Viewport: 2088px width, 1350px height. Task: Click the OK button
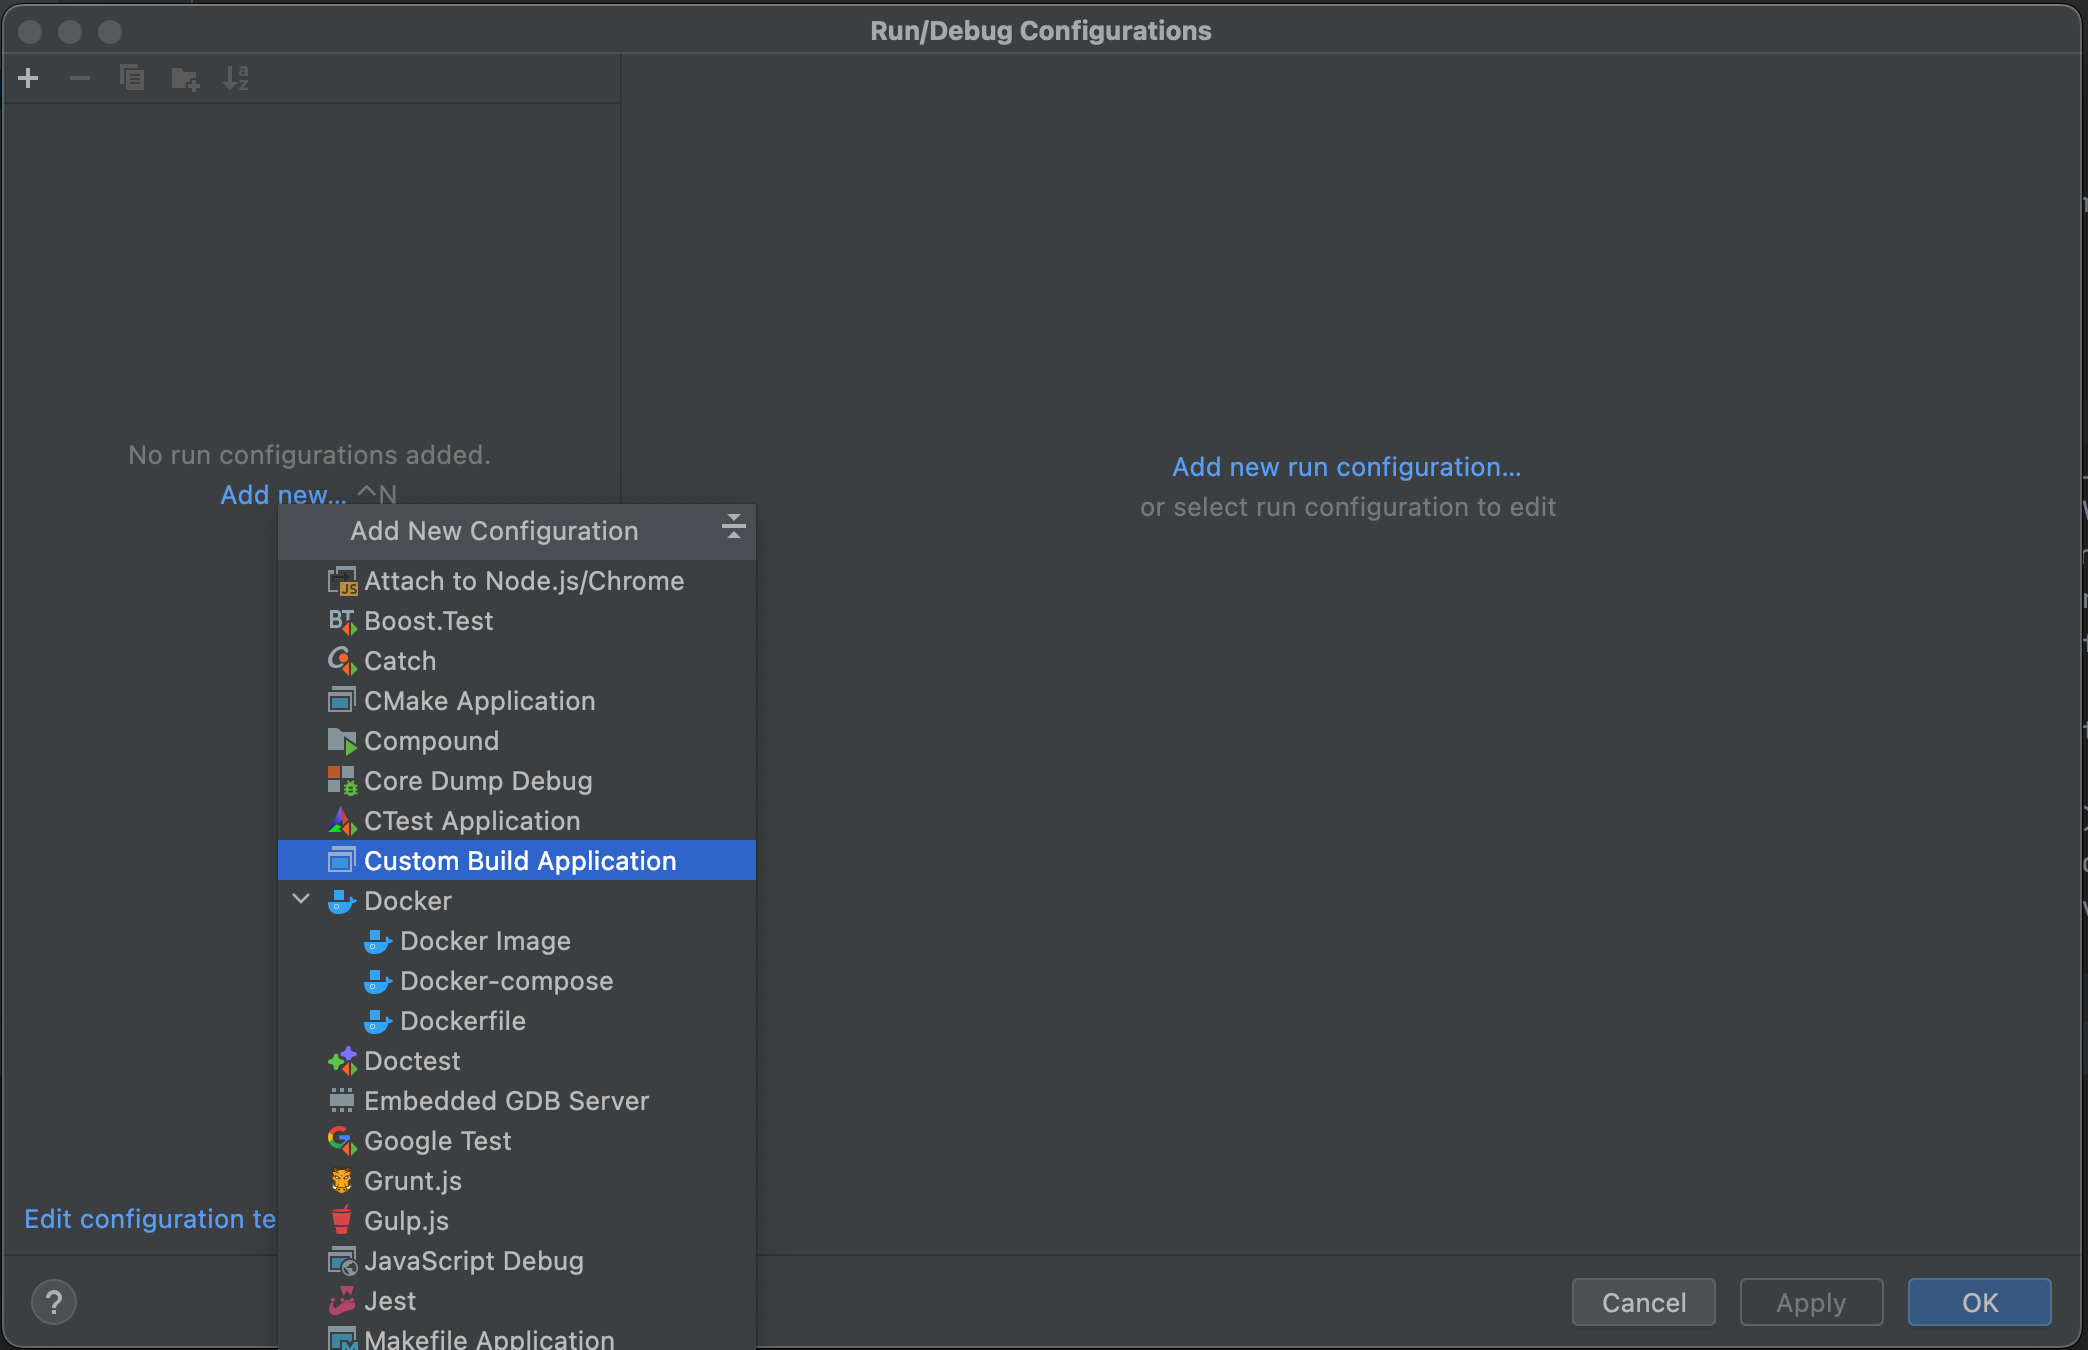tap(1979, 1302)
